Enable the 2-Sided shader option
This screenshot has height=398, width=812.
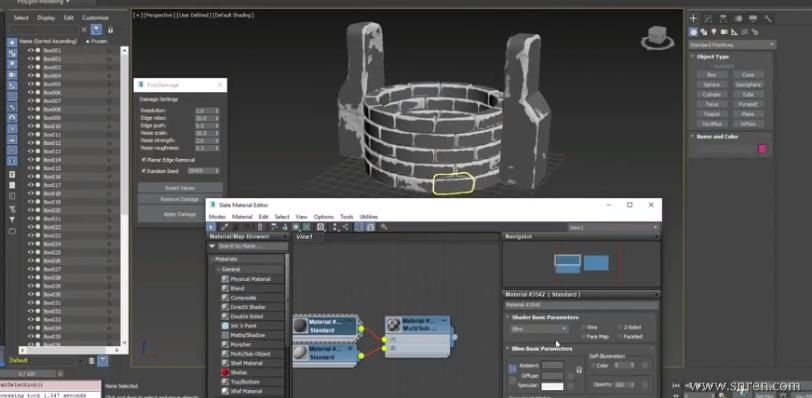pos(620,327)
